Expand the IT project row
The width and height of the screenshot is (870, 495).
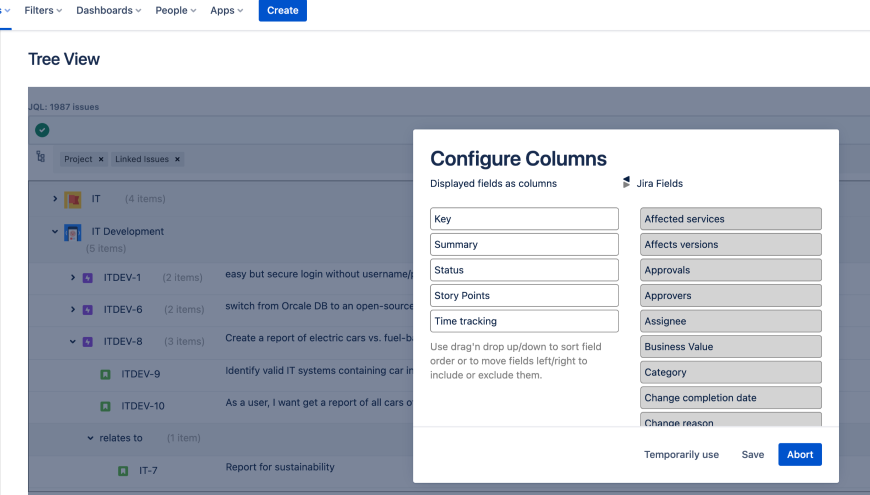[x=55, y=198]
